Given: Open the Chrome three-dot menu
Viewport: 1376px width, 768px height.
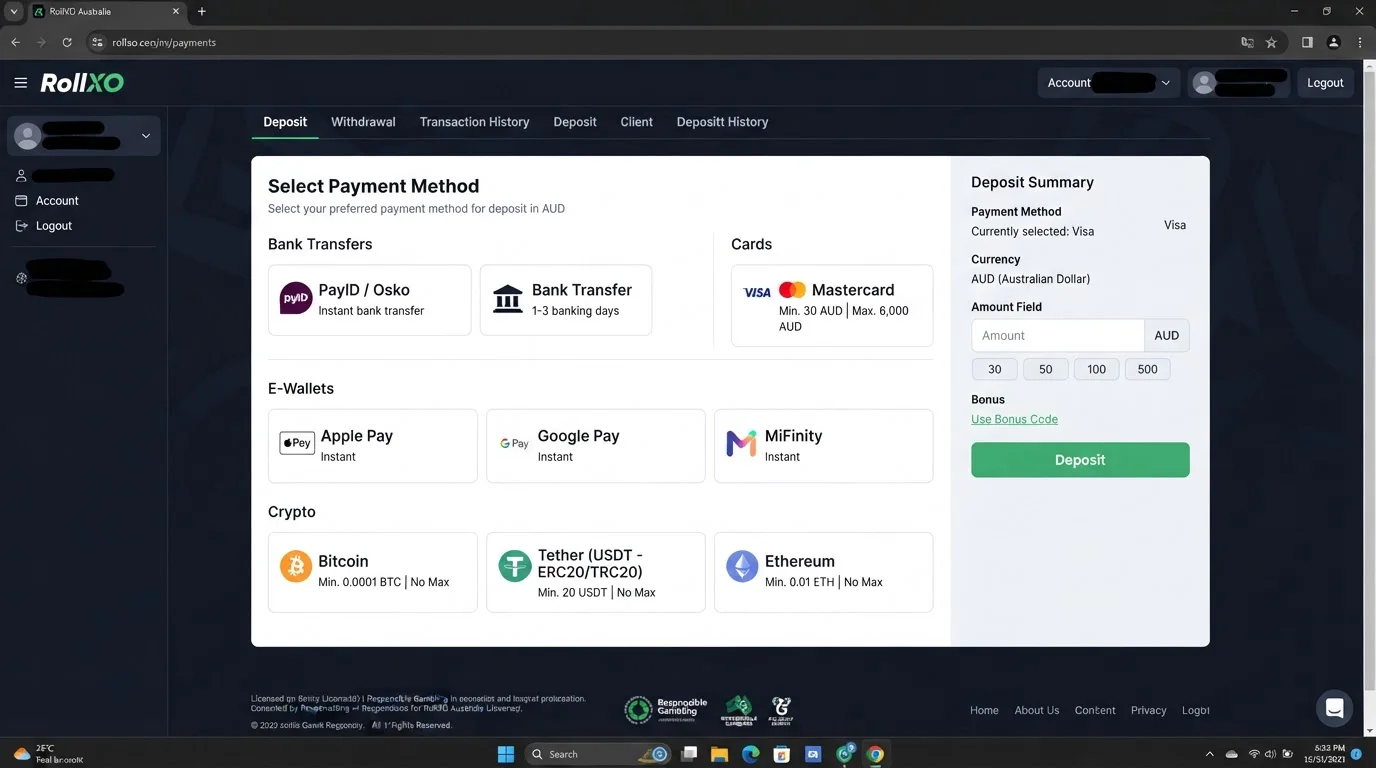Looking at the screenshot, I should point(1360,42).
